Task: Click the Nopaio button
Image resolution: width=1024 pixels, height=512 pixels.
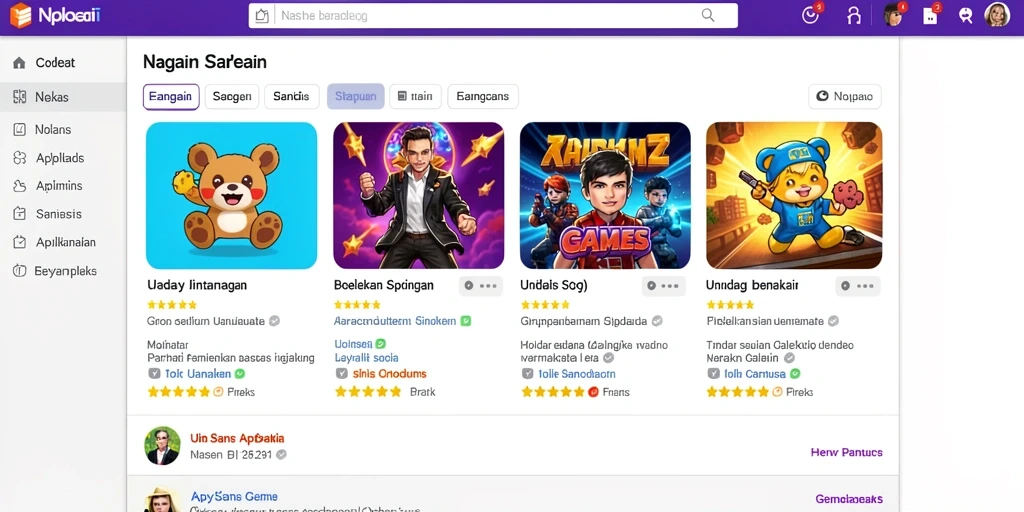Action: click(x=844, y=97)
